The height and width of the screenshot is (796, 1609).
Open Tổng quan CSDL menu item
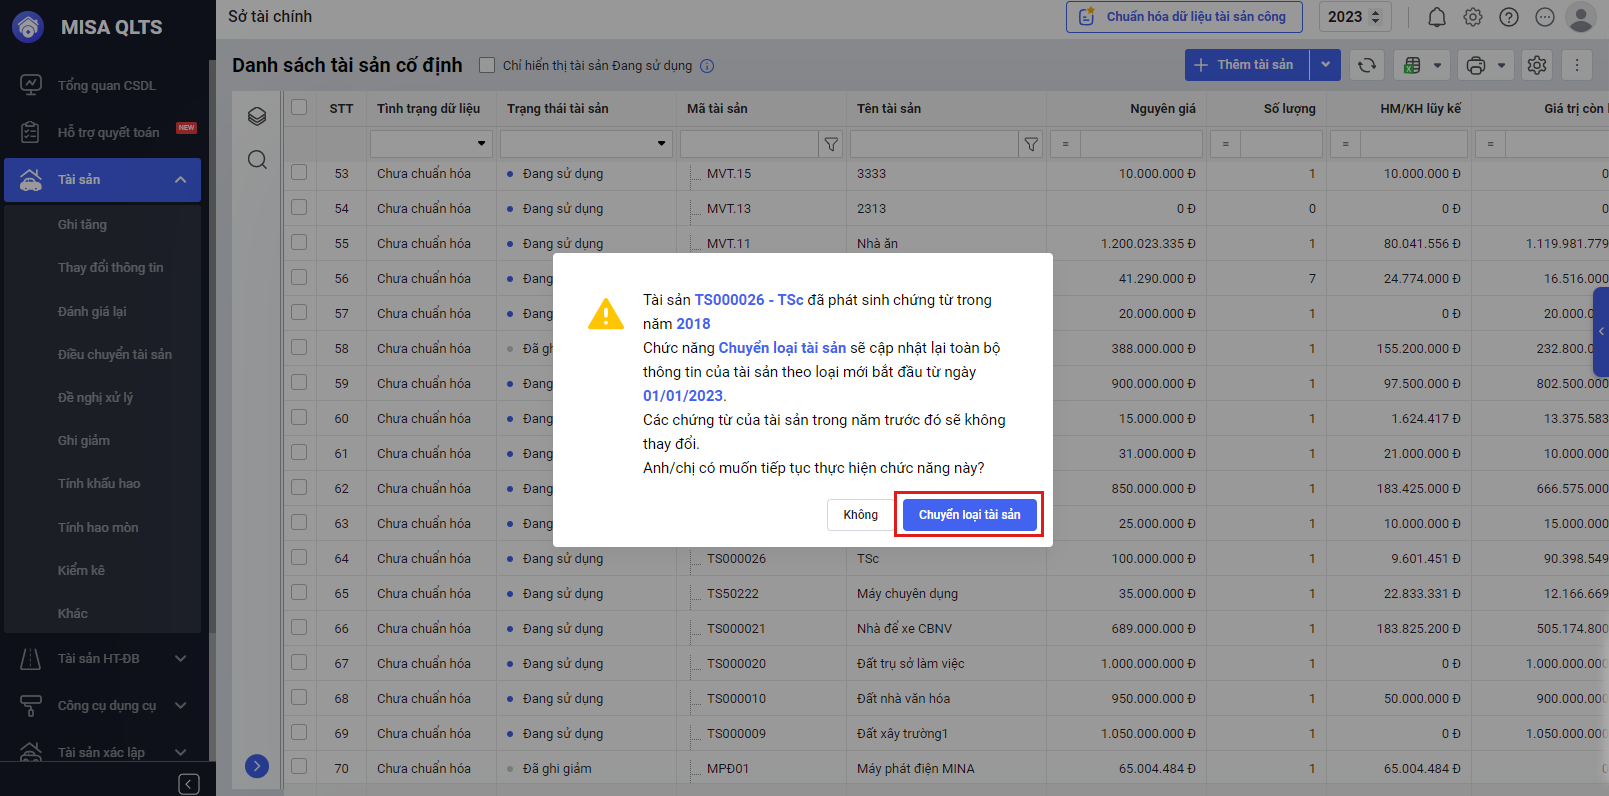coord(106,85)
